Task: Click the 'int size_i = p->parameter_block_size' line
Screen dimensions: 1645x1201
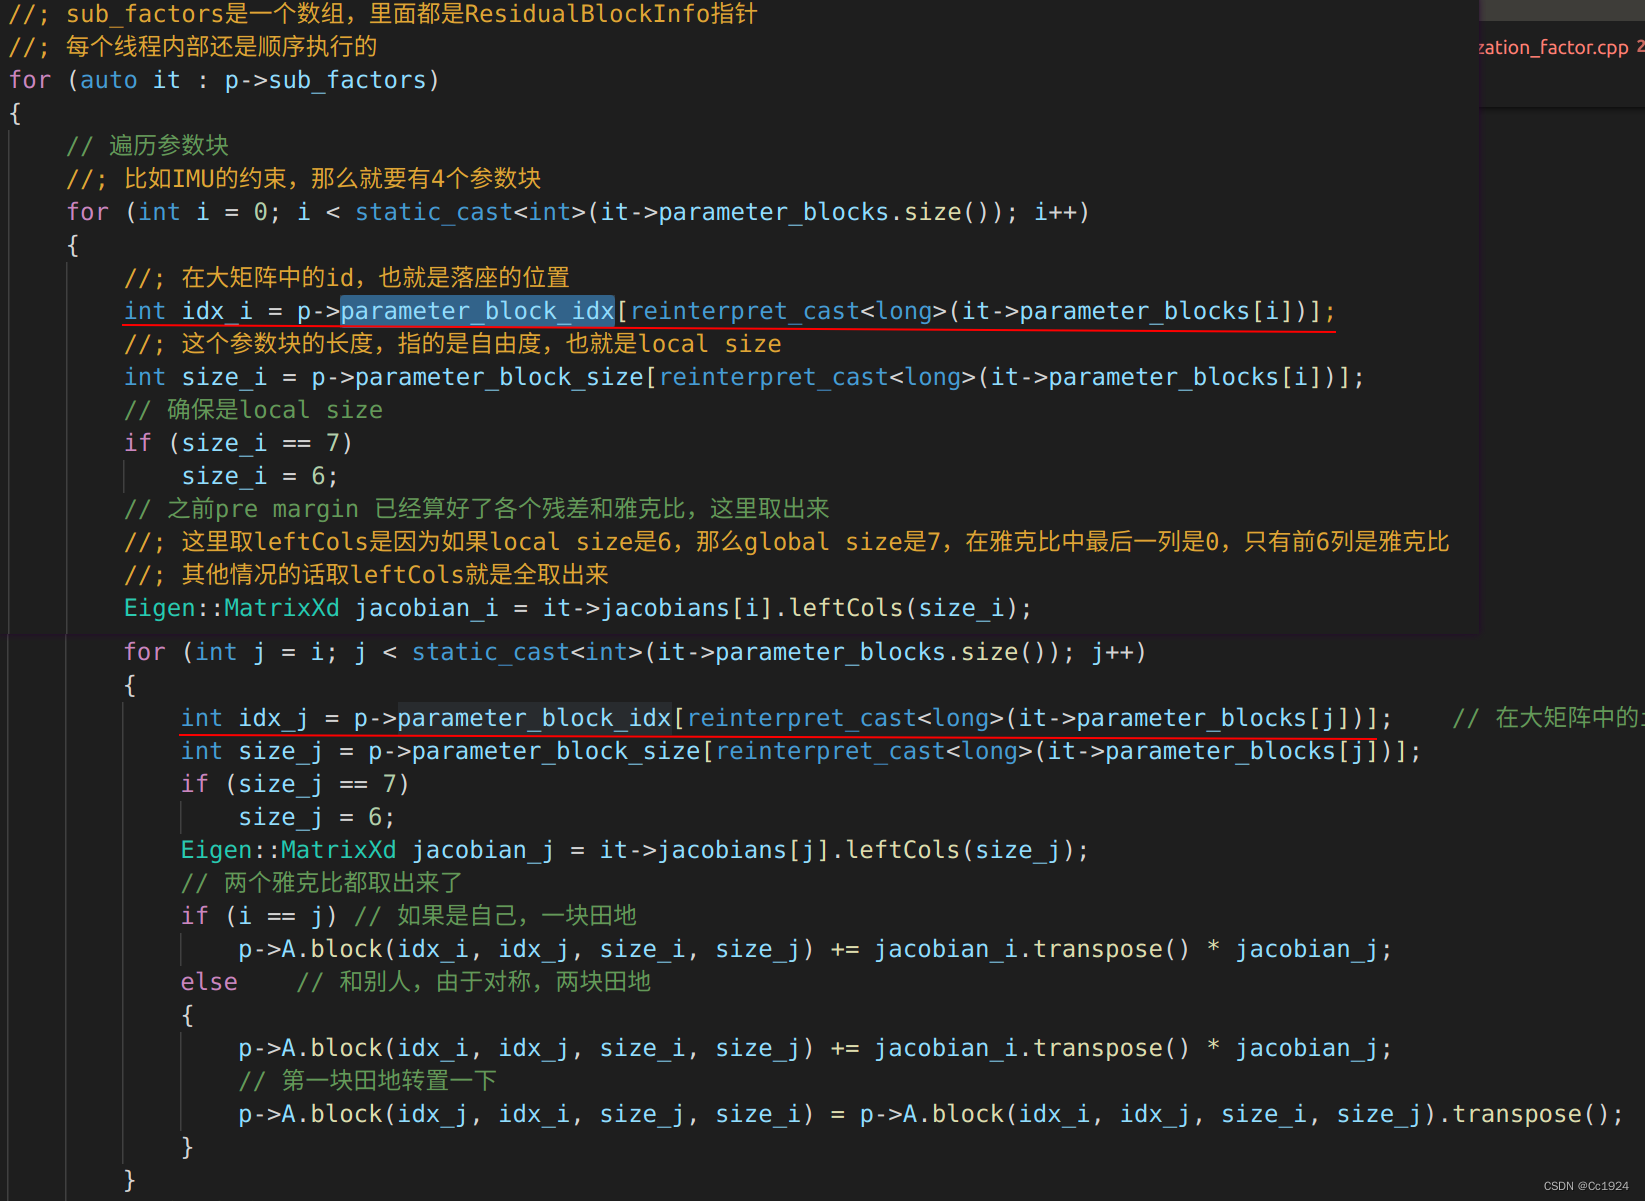Action: point(744,377)
